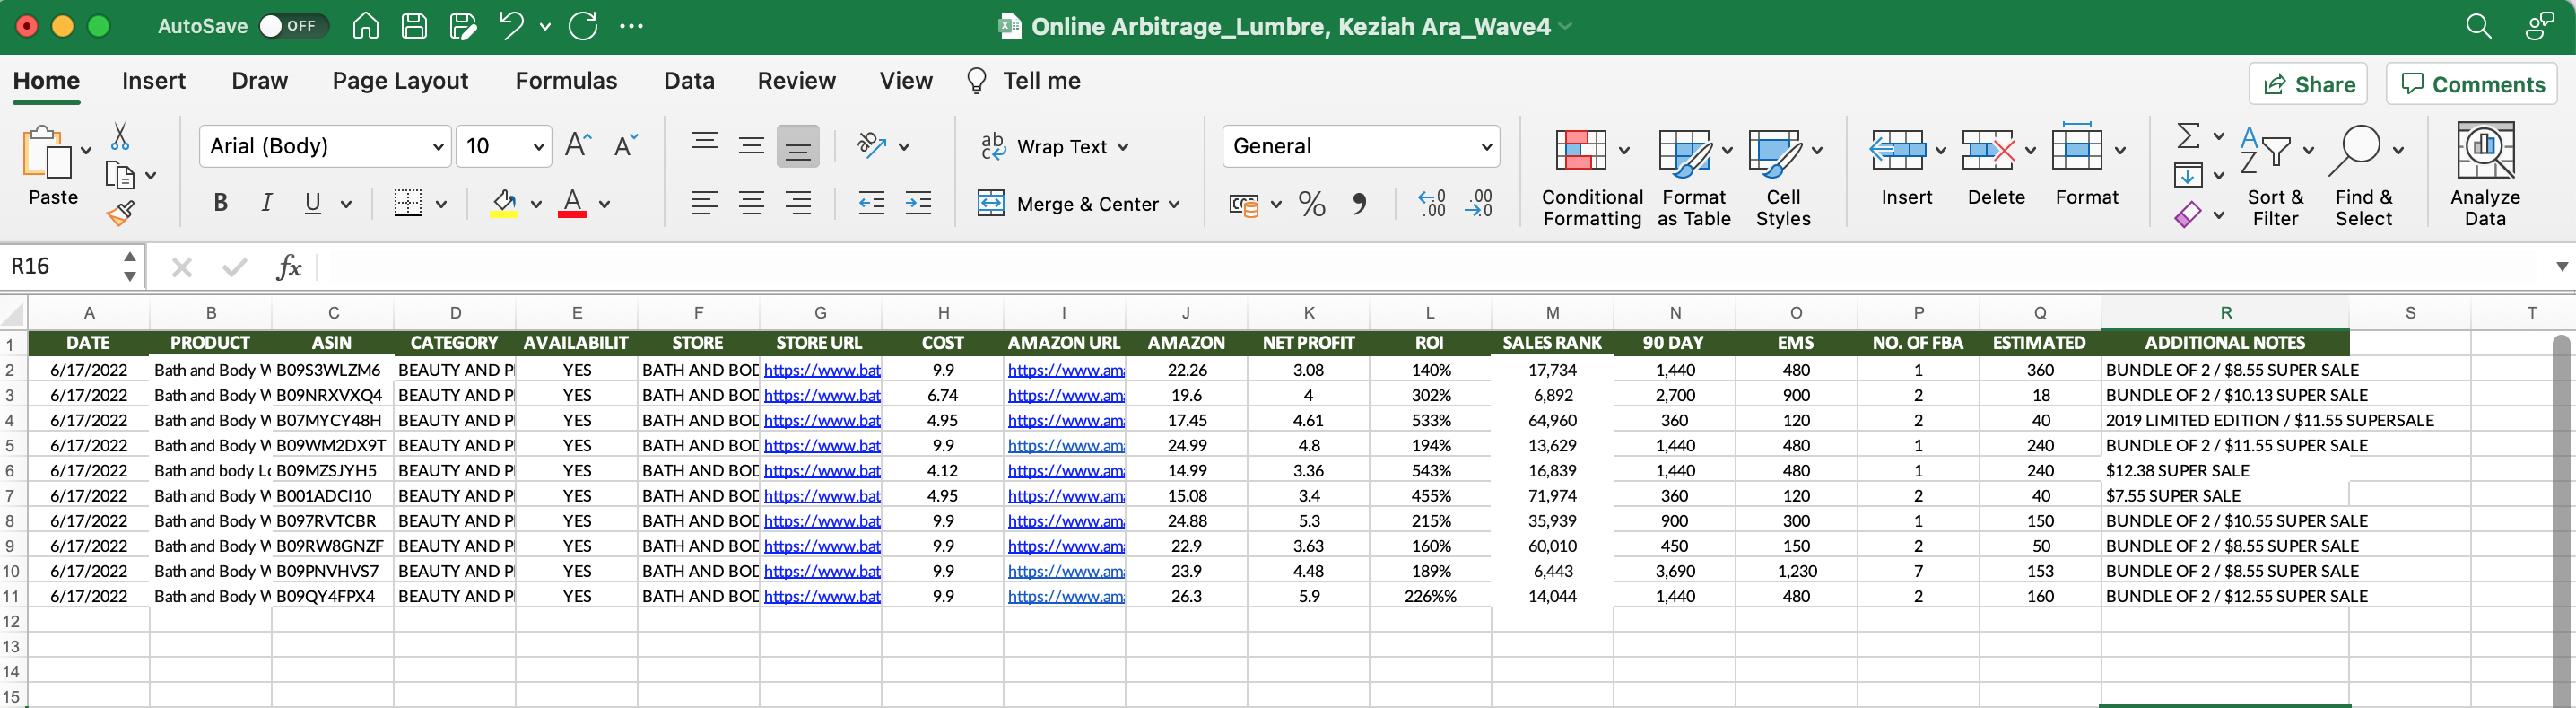
Task: Switch to the Draw tab
Action: [259, 81]
